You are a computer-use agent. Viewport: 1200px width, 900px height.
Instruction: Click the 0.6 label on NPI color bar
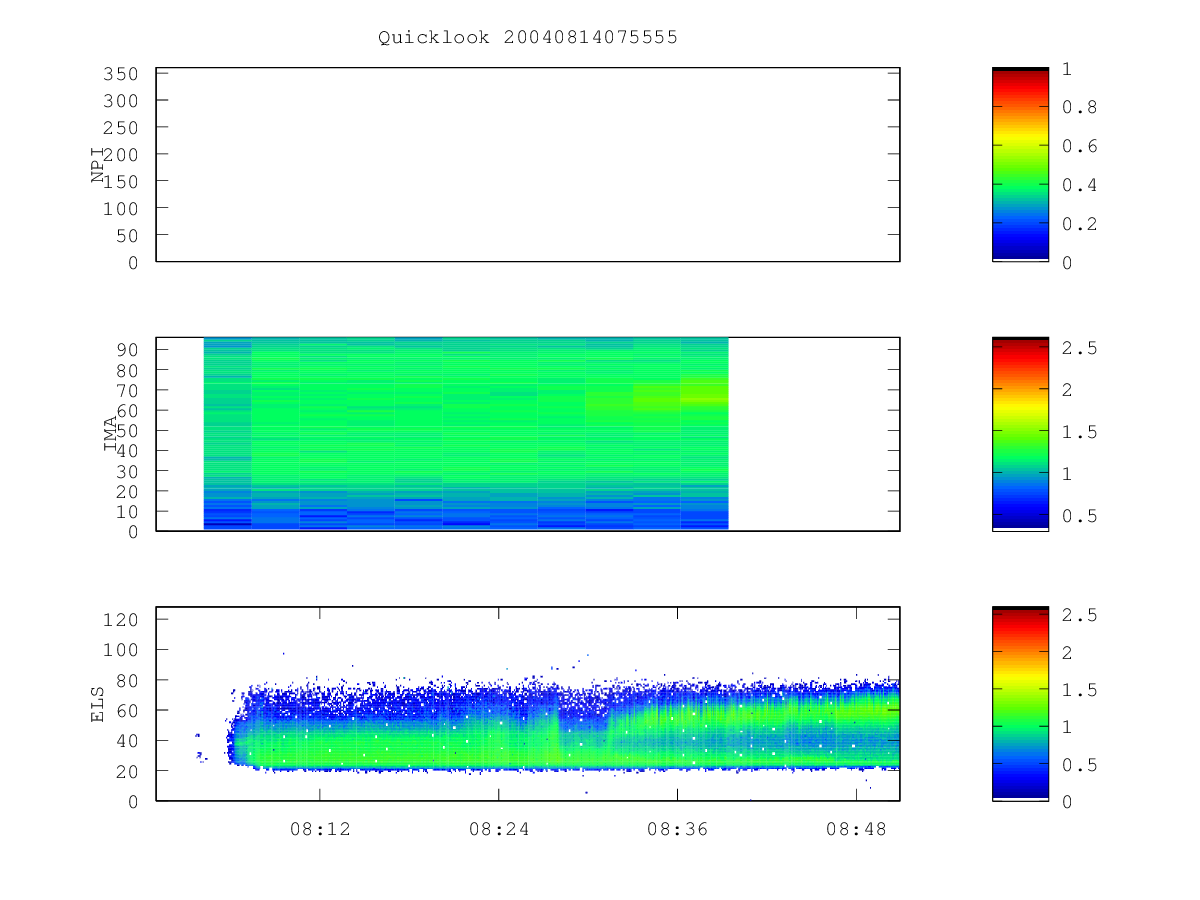tap(1080, 146)
